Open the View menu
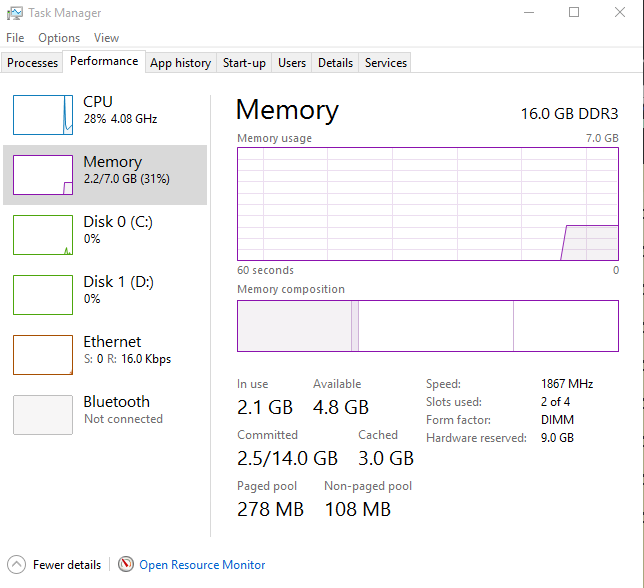 pyautogui.click(x=106, y=38)
